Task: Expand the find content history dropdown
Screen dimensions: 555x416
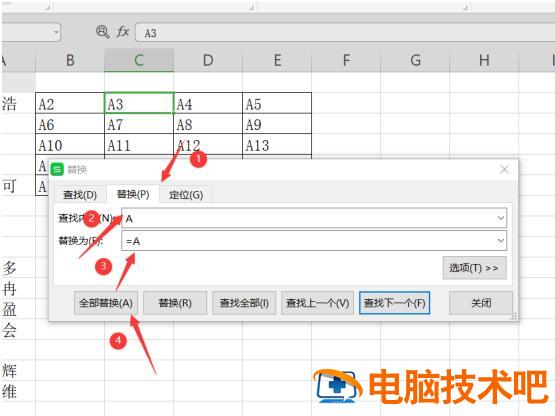Action: 501,218
